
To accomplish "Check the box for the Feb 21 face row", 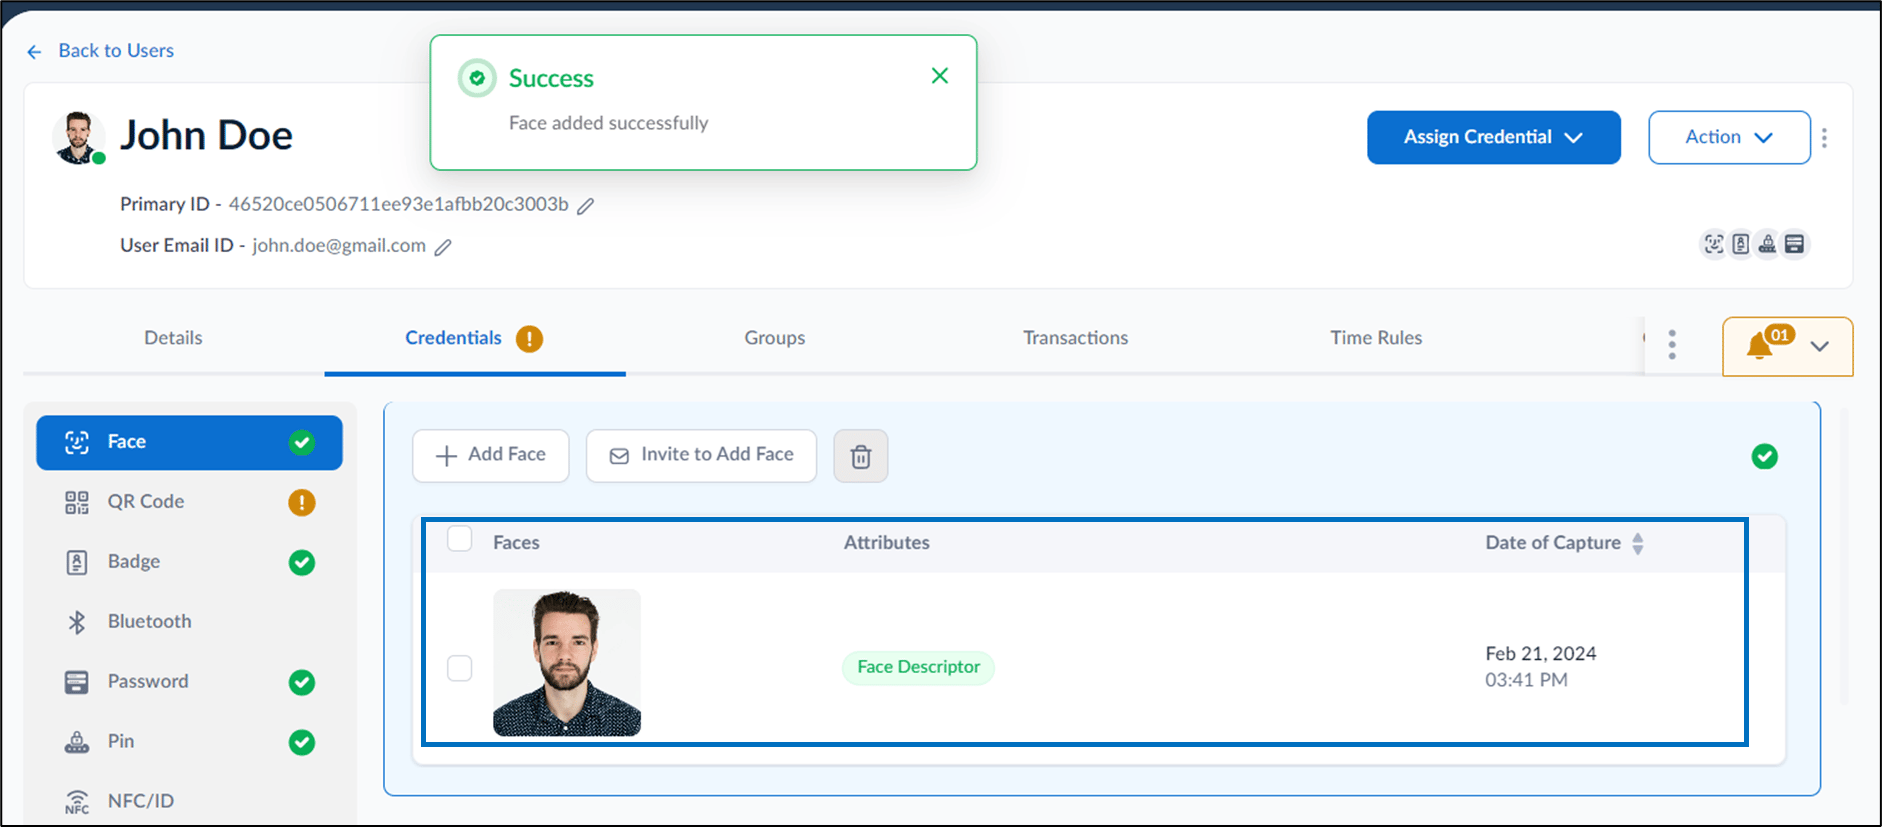I will 460,668.
